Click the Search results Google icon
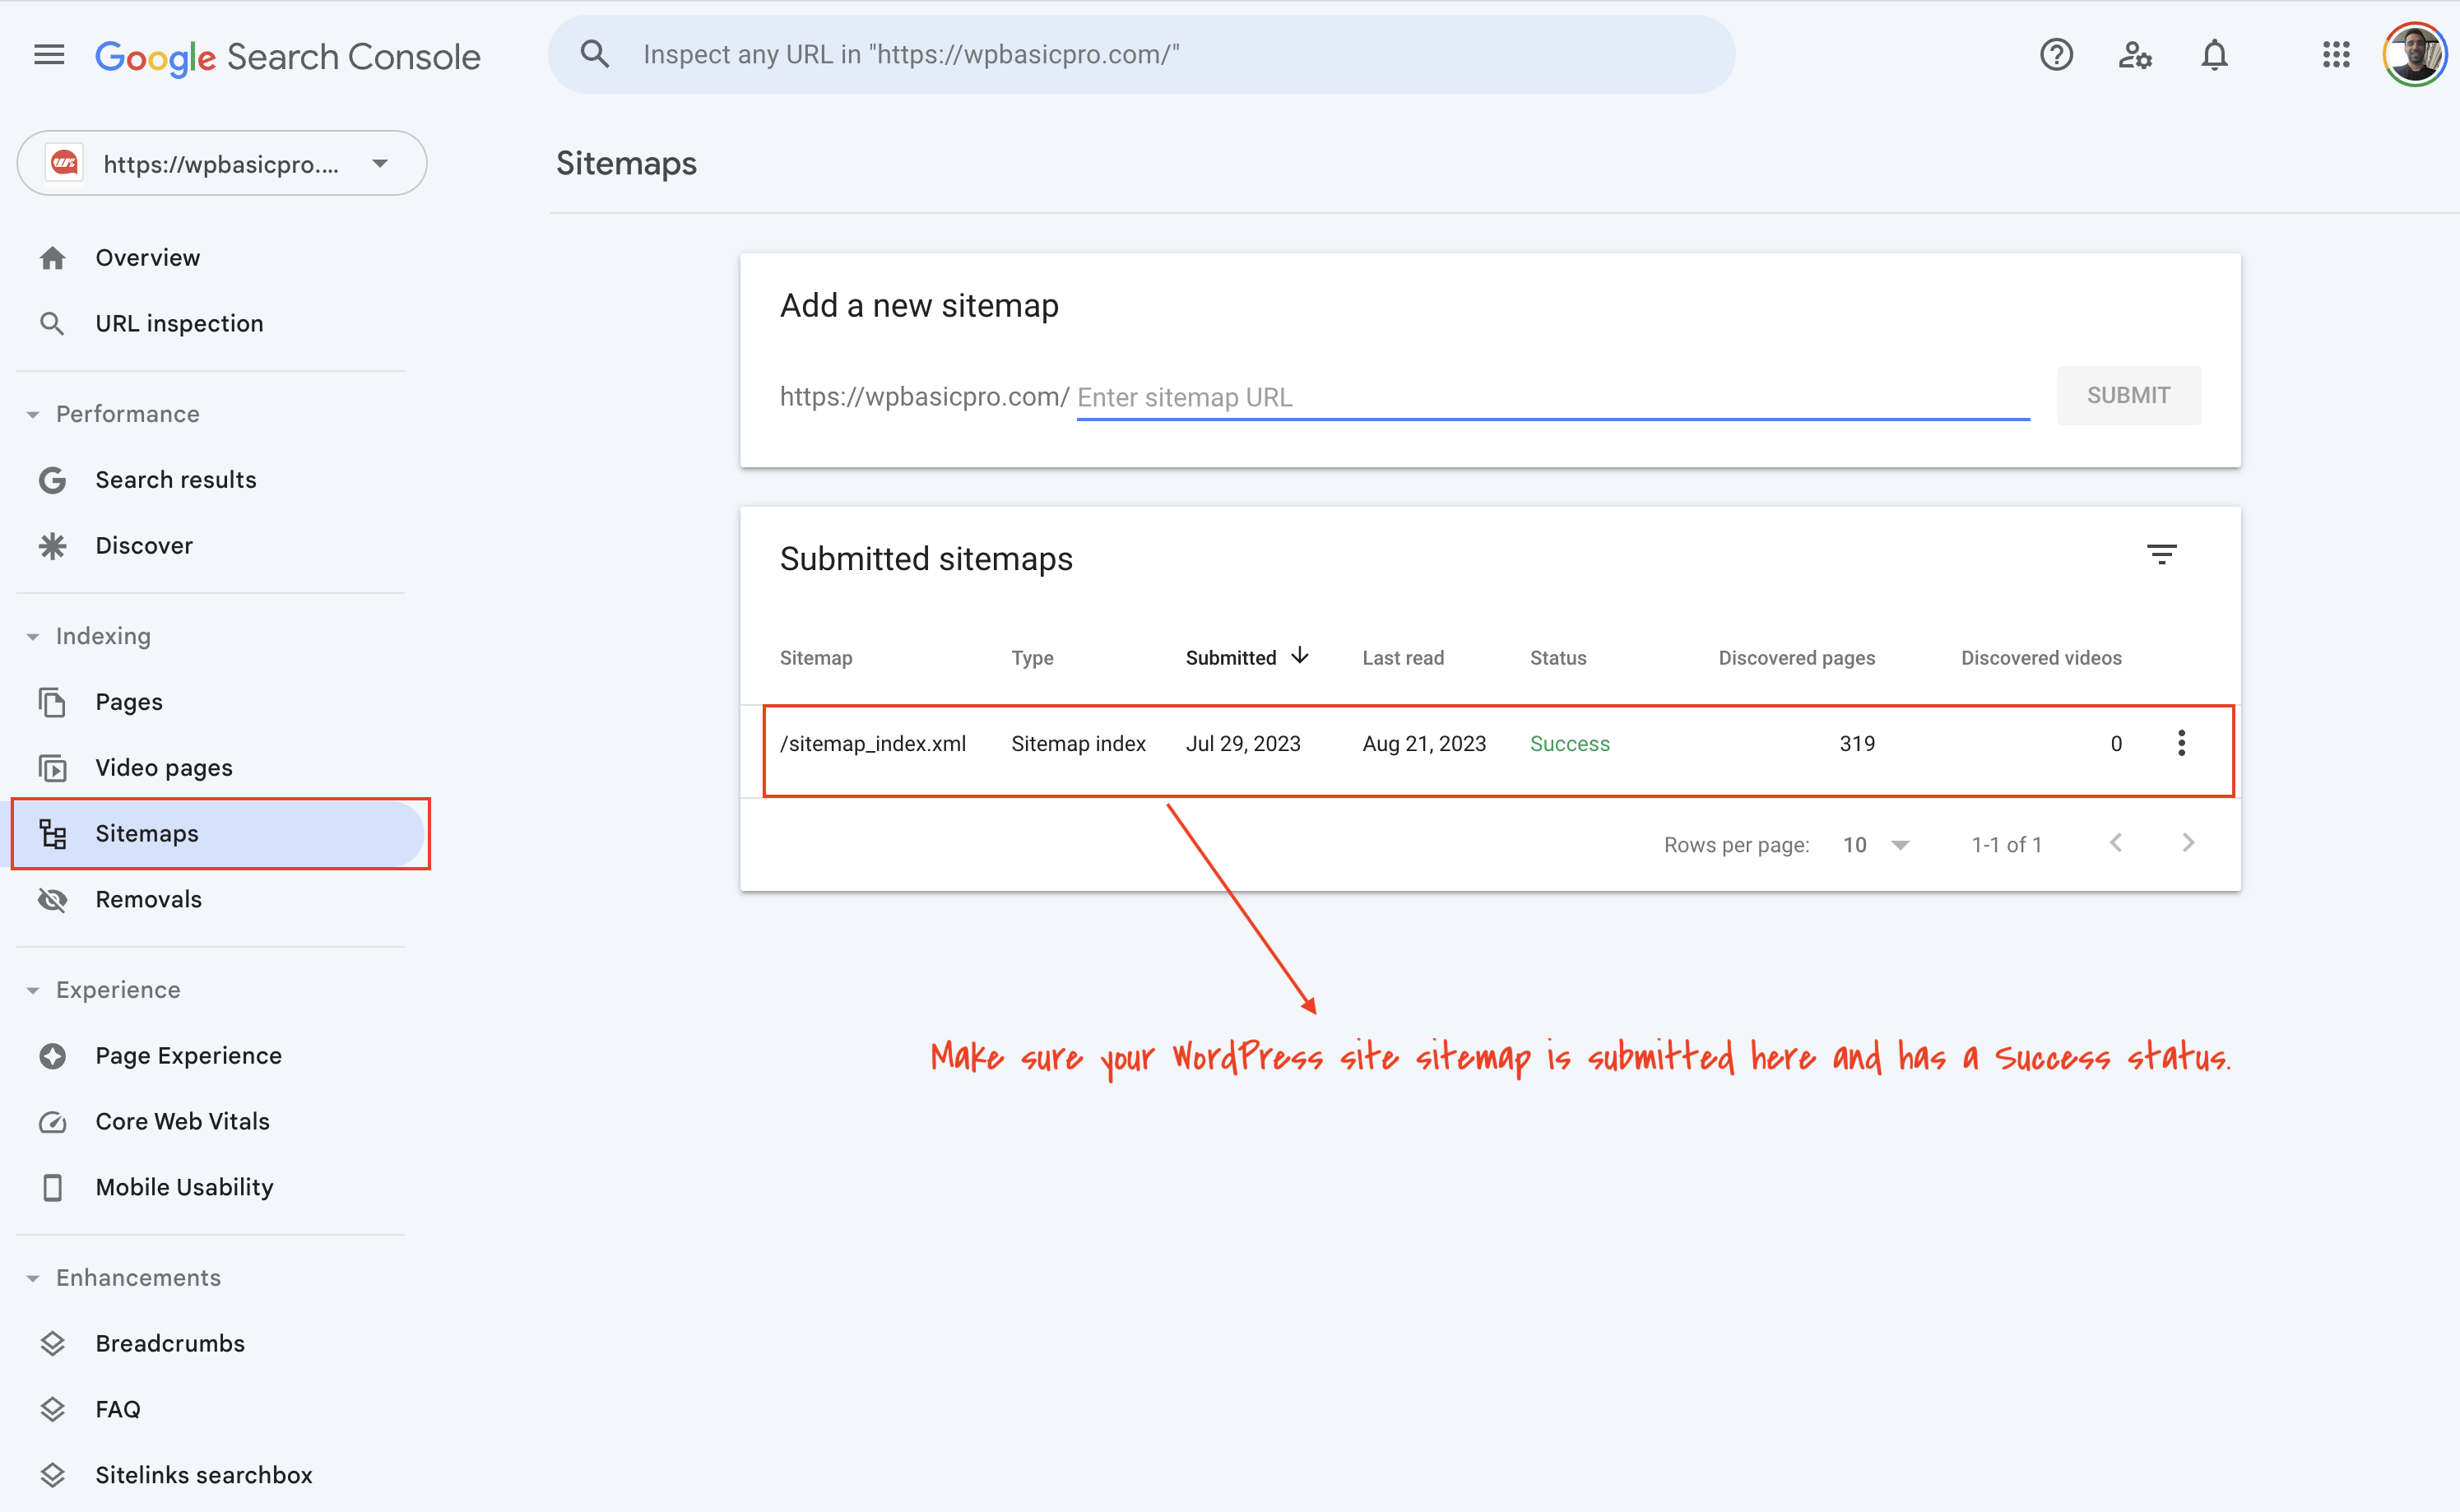 [53, 480]
